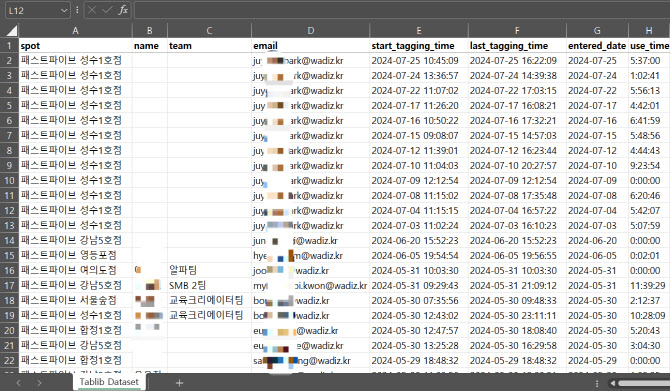The image size is (670, 391).
Task: Click the horizontal scrollbar left arrow
Action: point(613,383)
